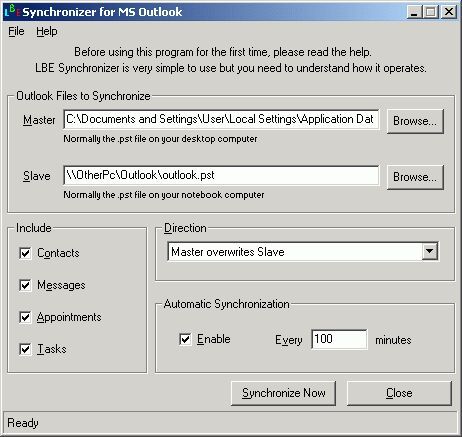The width and height of the screenshot is (462, 437).
Task: Close window using title bar X
Action: [x=449, y=12]
